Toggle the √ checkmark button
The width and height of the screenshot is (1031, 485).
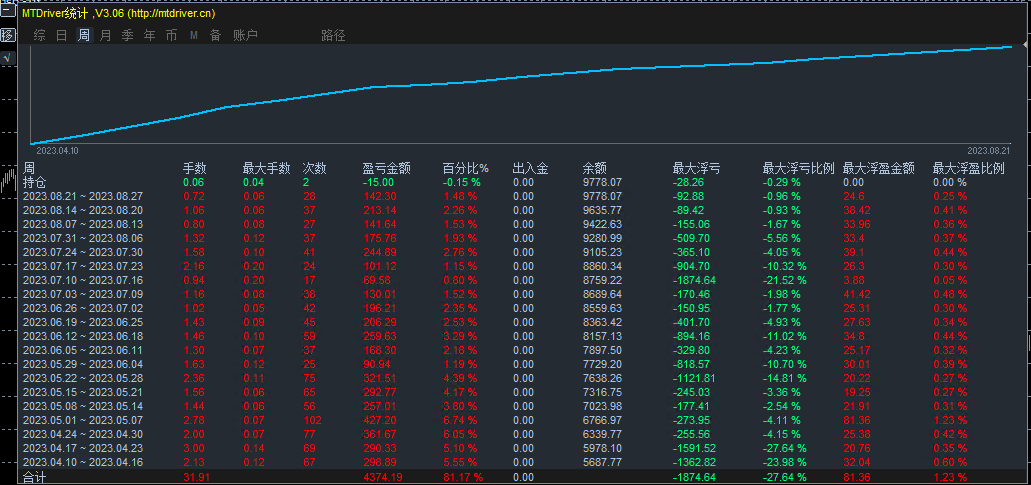point(8,58)
